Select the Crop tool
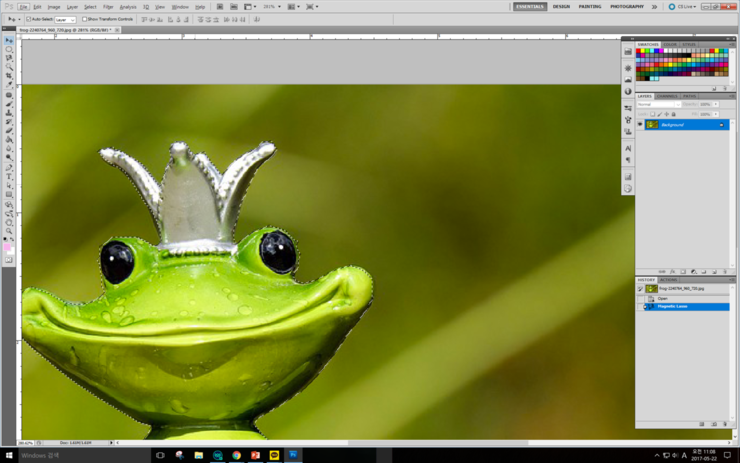 (9, 76)
